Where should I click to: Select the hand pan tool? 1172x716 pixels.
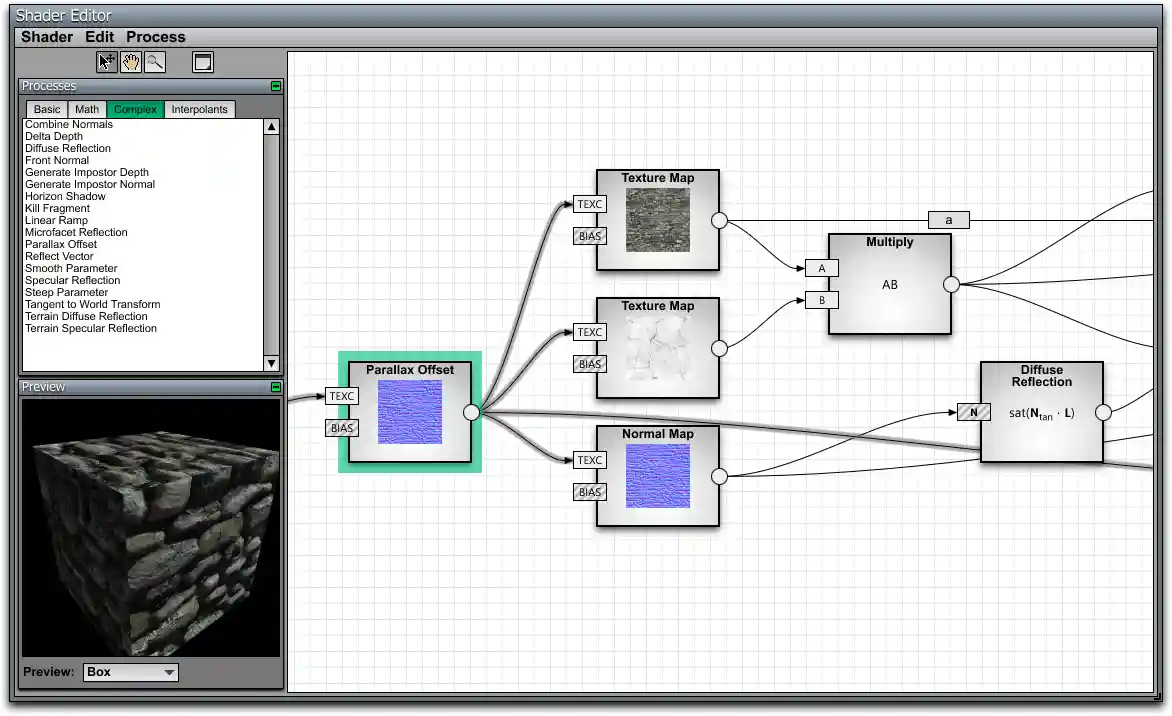pyautogui.click(x=131, y=62)
